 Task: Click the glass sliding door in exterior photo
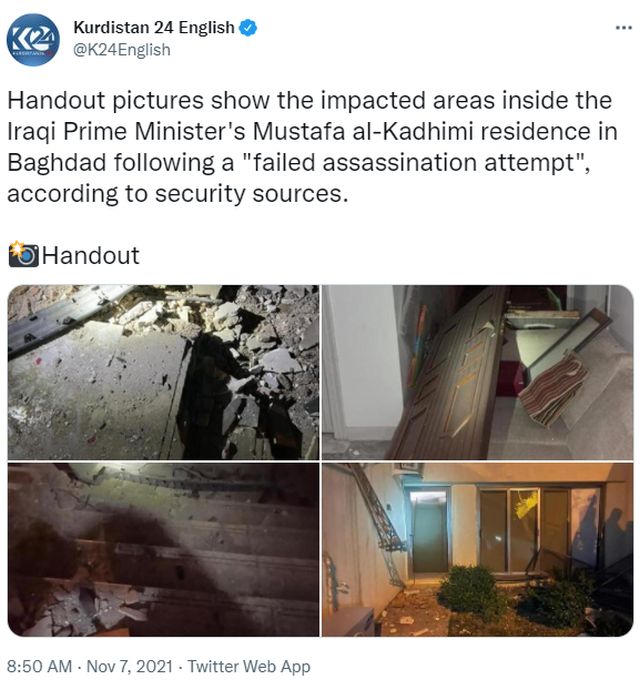[x=524, y=531]
